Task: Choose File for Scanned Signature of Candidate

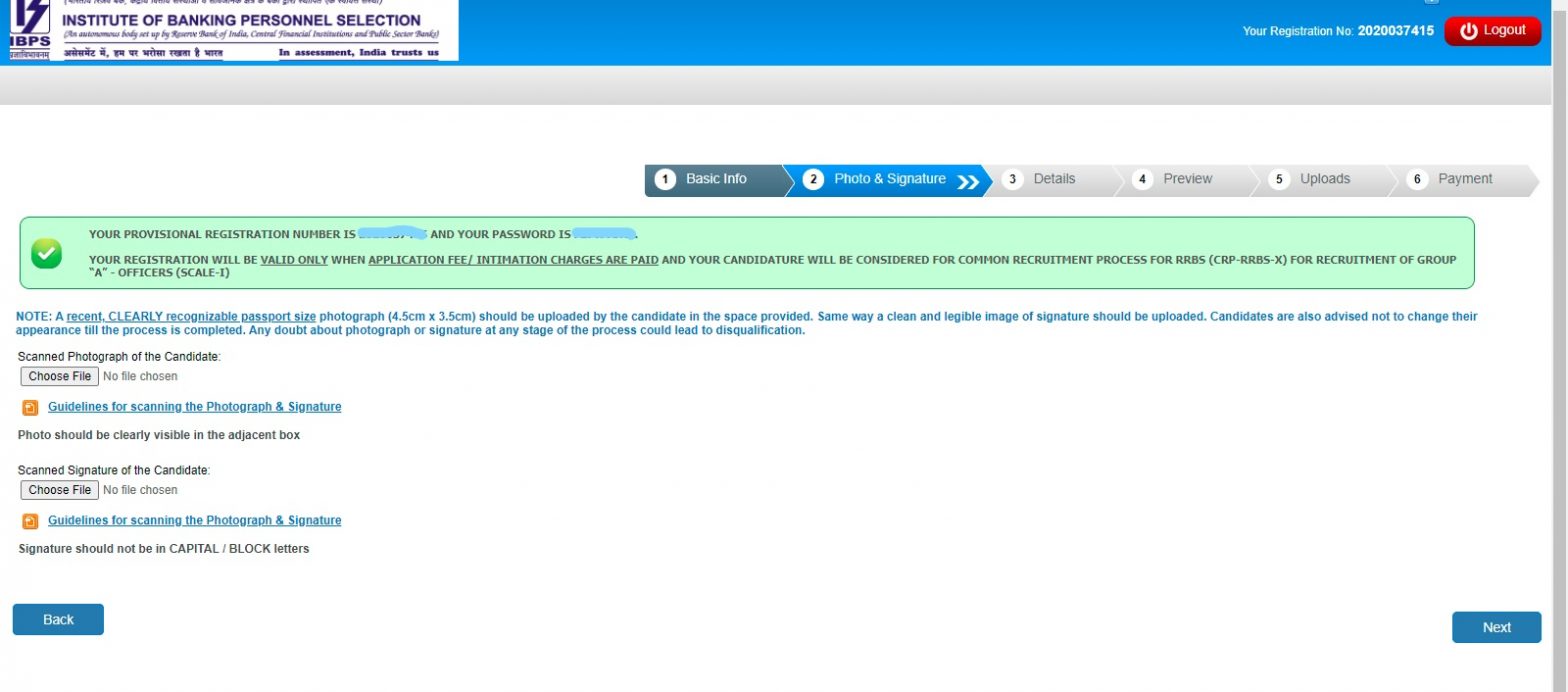Action: coord(60,490)
